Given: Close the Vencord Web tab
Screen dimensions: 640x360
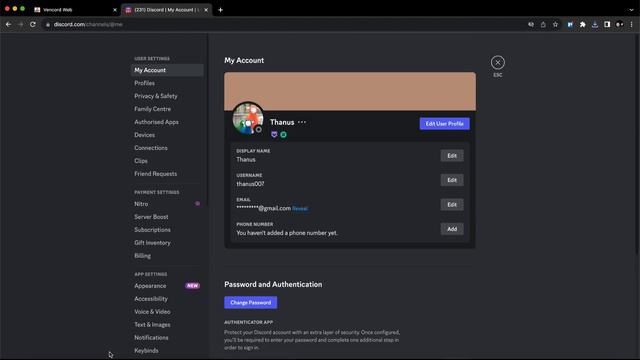Looking at the screenshot, I should tap(115, 10).
